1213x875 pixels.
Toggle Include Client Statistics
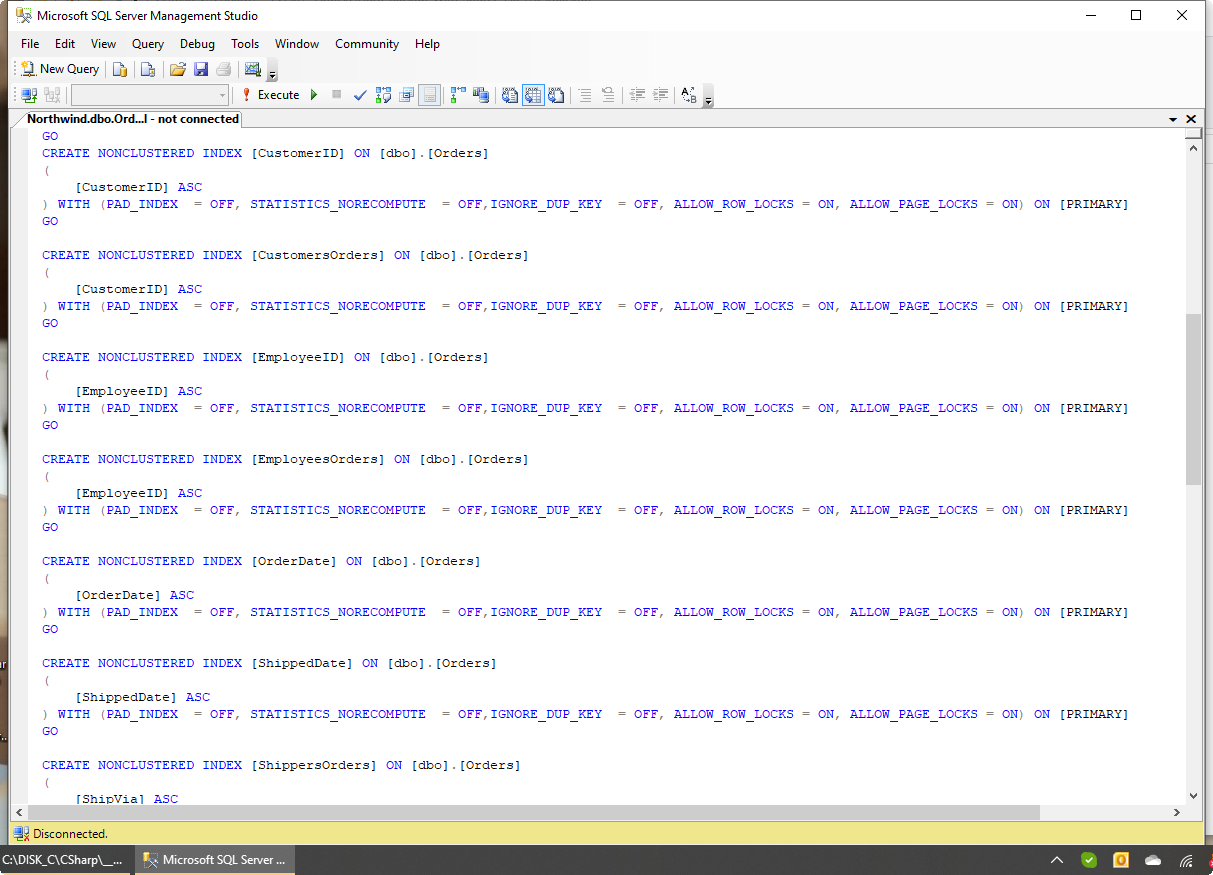click(481, 95)
